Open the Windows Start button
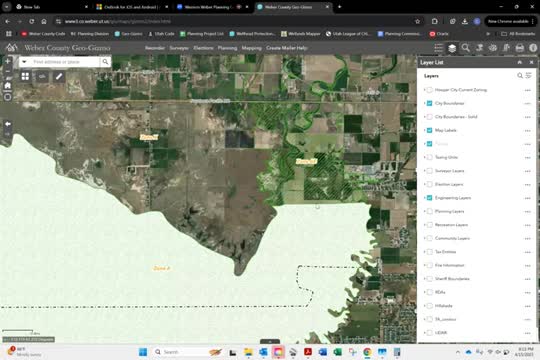The width and height of the screenshot is (540, 360). pos(143,352)
